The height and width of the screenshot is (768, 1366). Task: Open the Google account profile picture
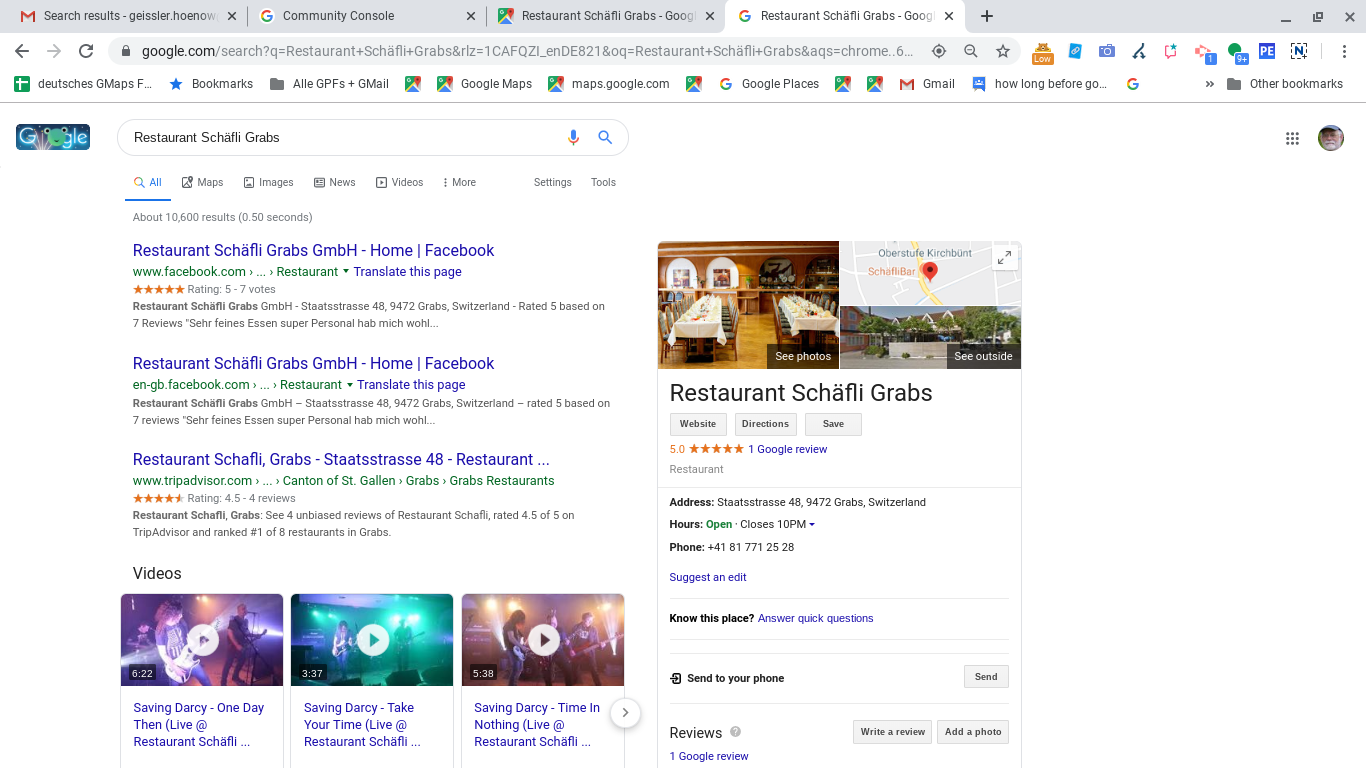[x=1330, y=138]
